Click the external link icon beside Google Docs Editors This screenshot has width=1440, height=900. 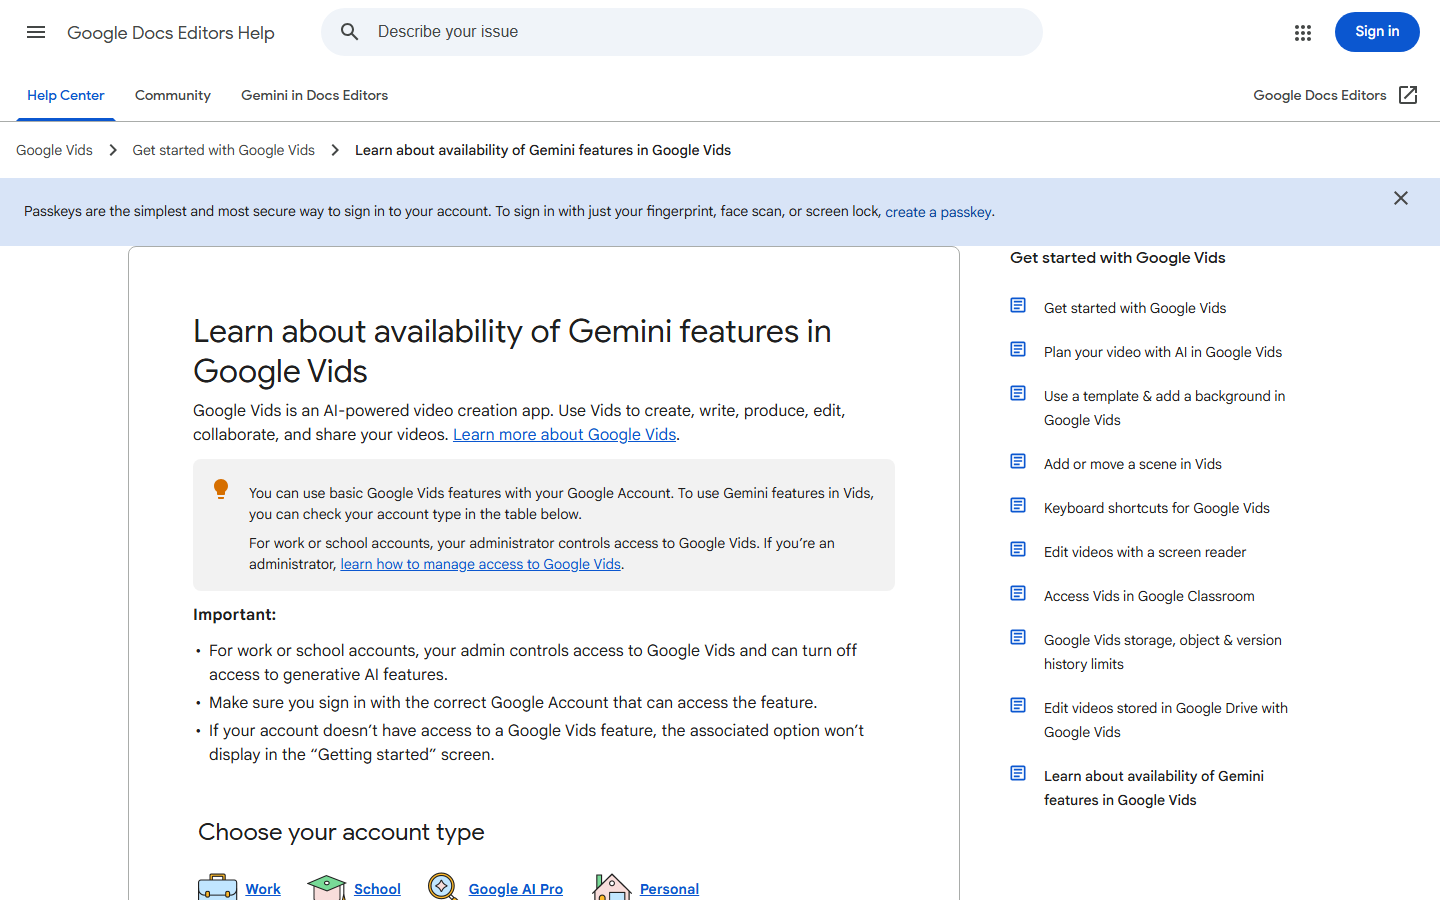click(x=1408, y=95)
